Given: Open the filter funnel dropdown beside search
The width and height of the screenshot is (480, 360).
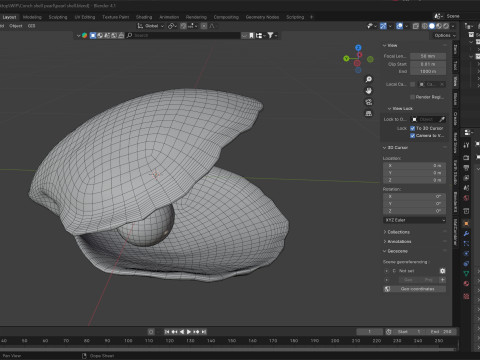Looking at the screenshot, I should pyautogui.click(x=272, y=35).
